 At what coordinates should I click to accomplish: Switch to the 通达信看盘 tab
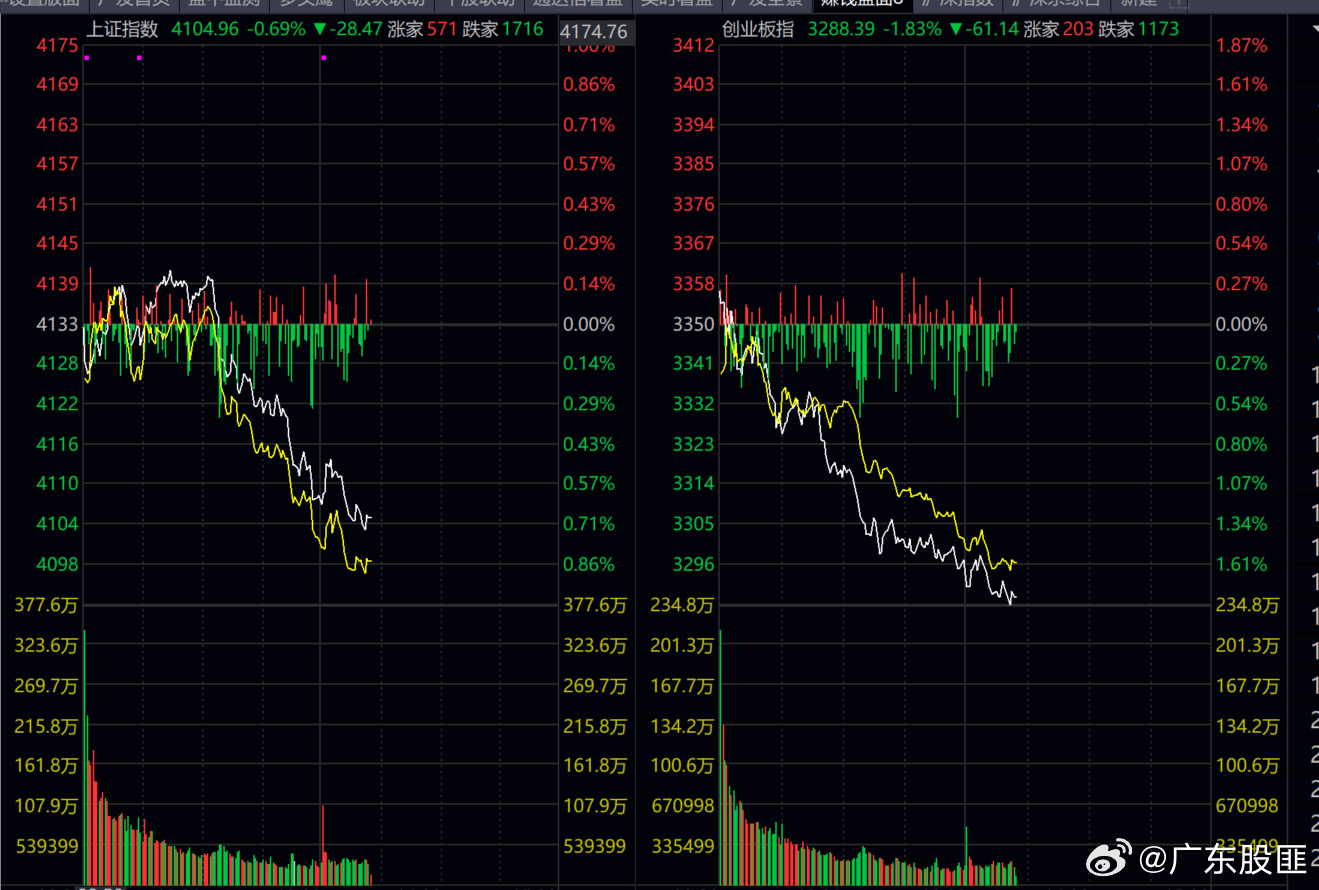pos(578,3)
